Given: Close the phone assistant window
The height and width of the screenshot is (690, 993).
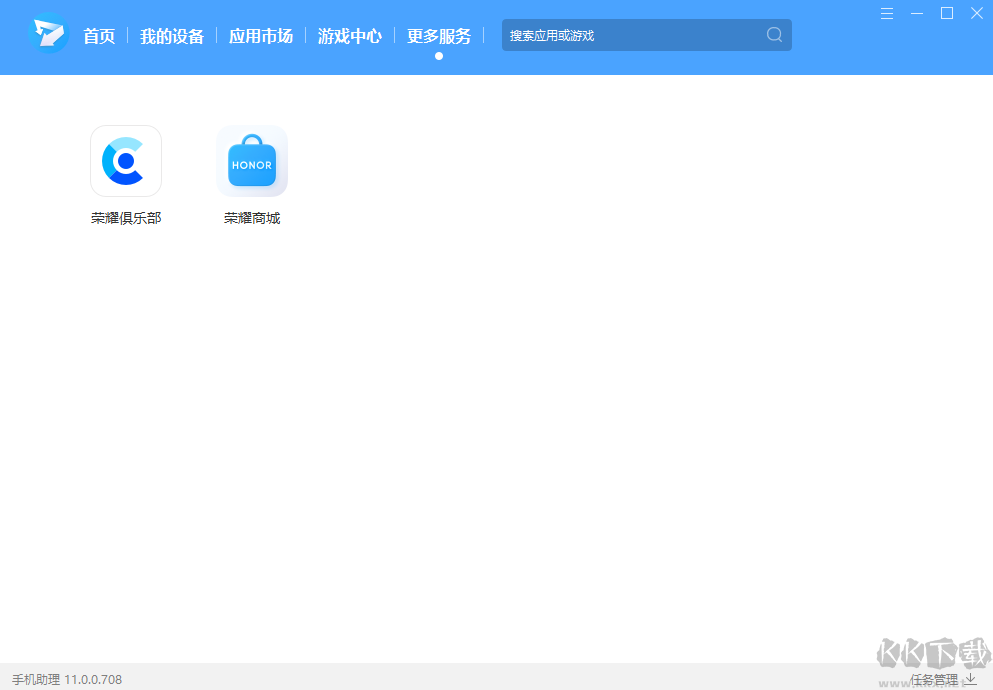Looking at the screenshot, I should [x=977, y=13].
